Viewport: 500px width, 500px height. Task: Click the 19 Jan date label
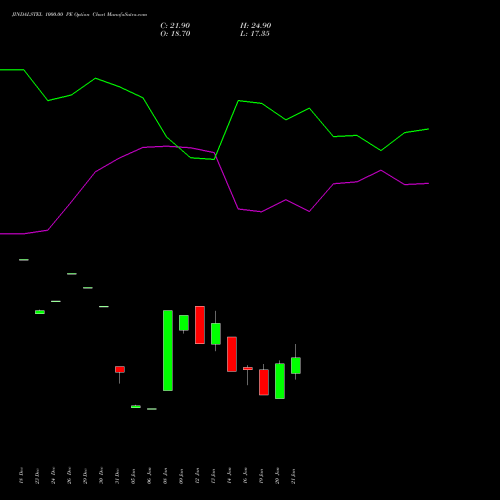(x=261, y=476)
